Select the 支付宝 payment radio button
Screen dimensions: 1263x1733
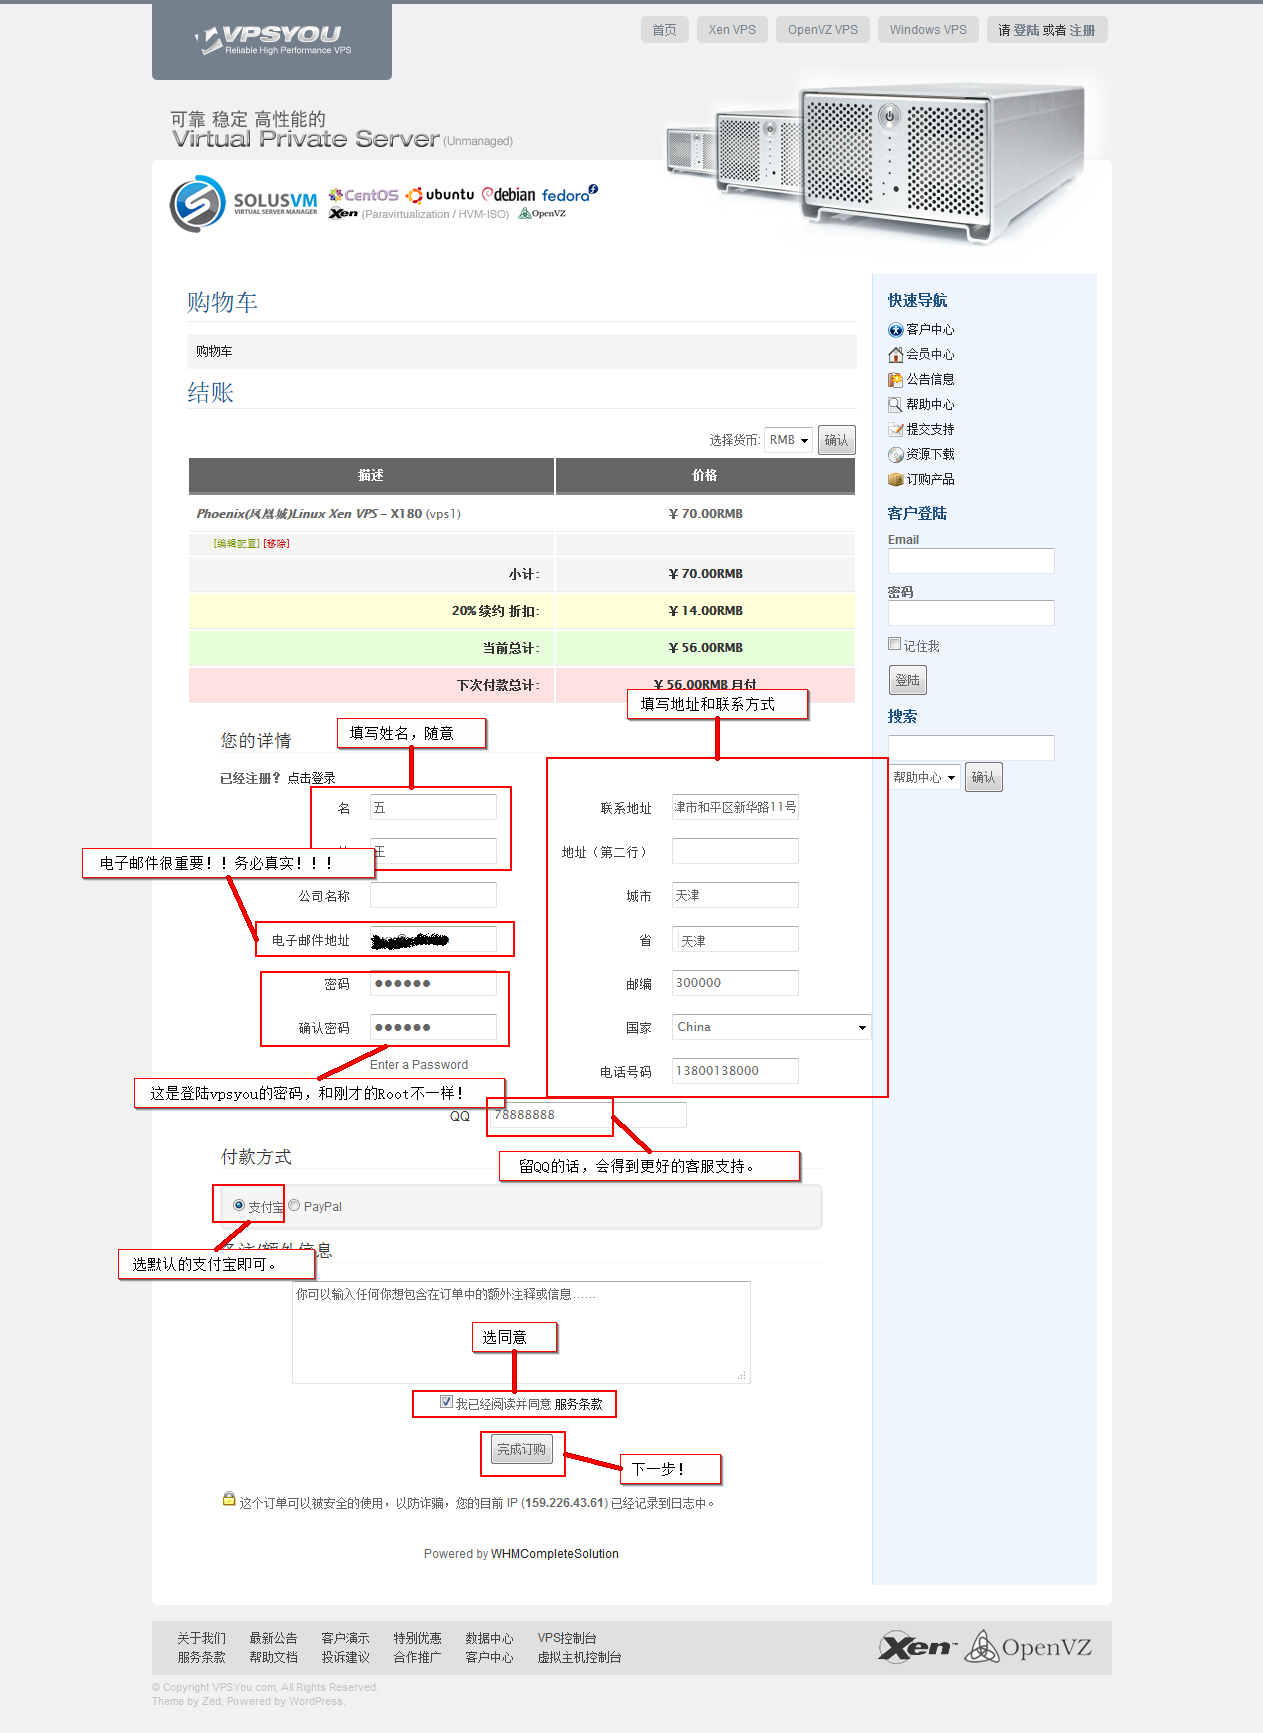click(x=239, y=1206)
